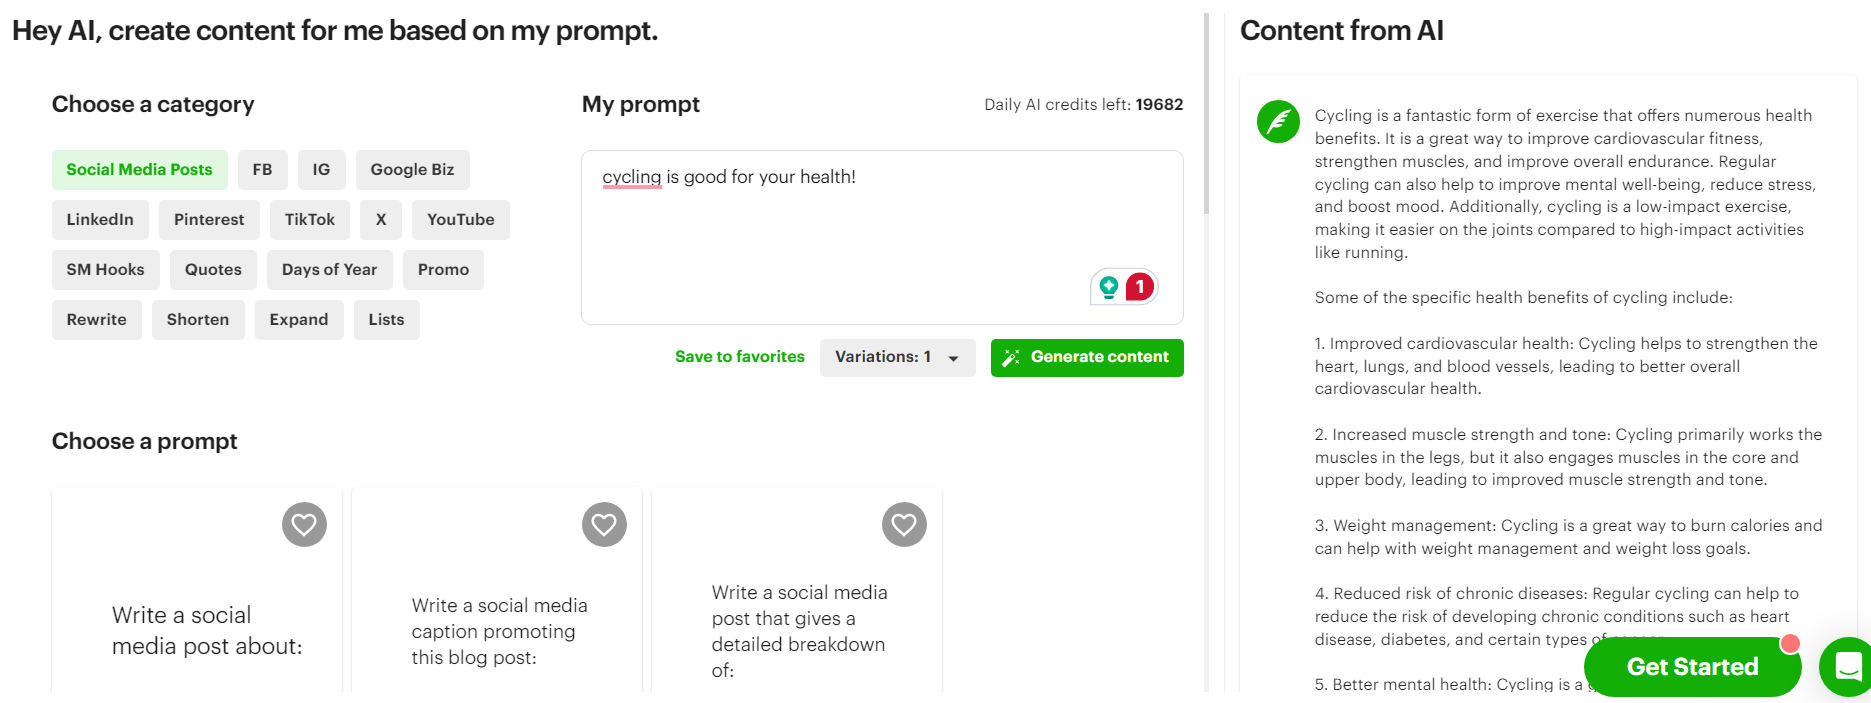Image resolution: width=1871 pixels, height=703 pixels.
Task: Click the Save to favorites link
Action: coord(740,357)
